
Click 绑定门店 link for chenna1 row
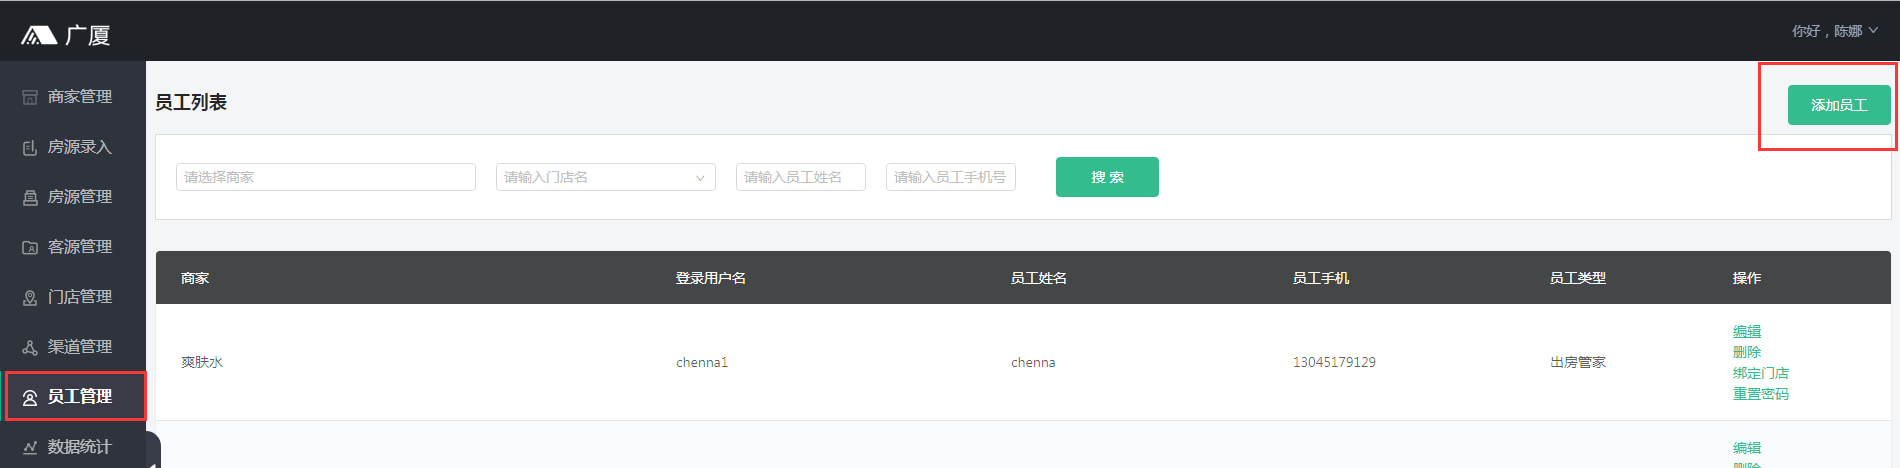click(x=1761, y=373)
